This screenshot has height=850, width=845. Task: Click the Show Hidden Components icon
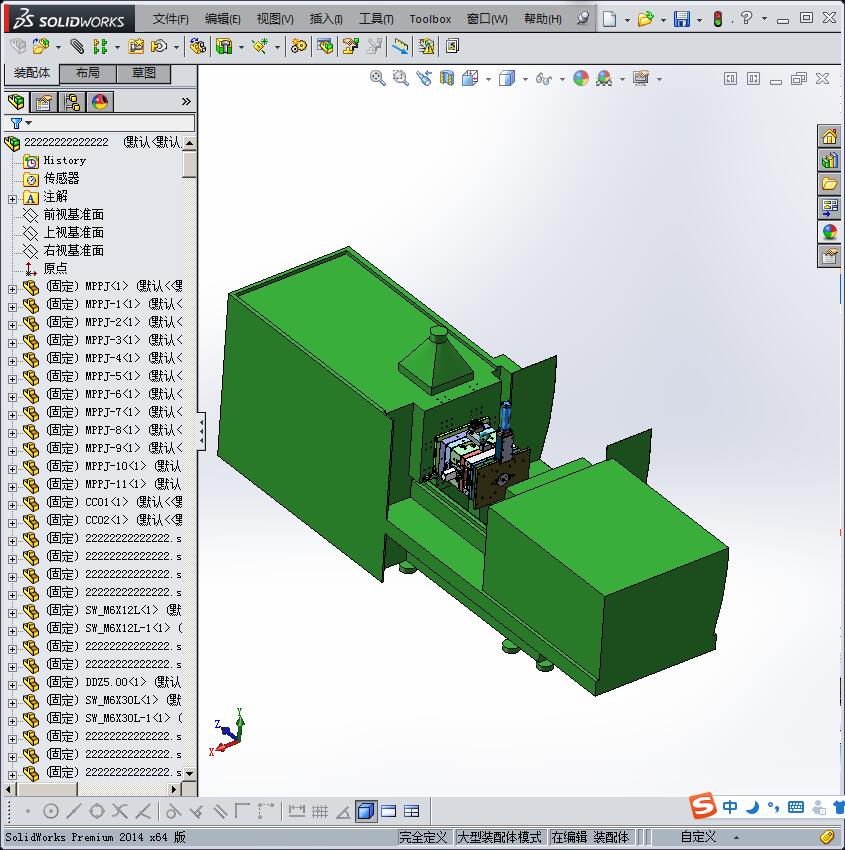[198, 47]
